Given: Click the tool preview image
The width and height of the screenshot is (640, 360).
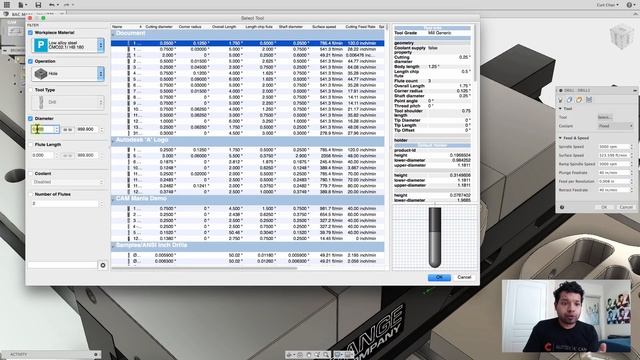Looking at the screenshot, I should [435, 237].
